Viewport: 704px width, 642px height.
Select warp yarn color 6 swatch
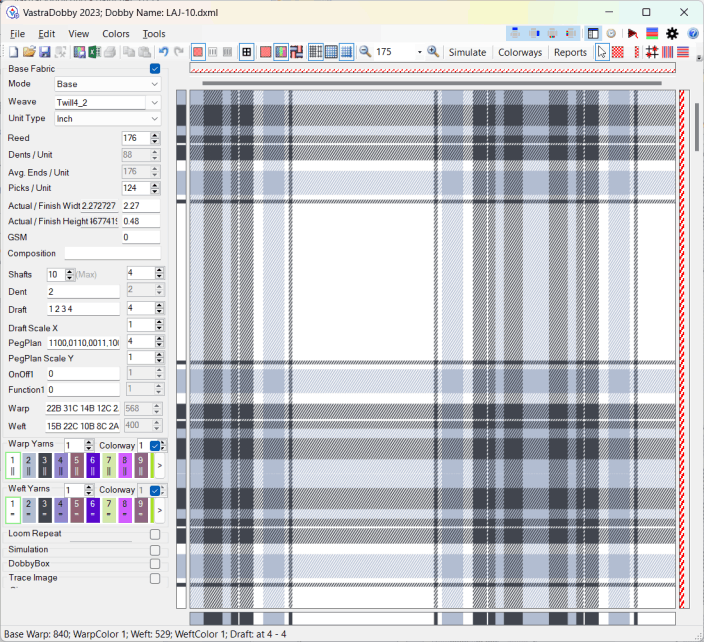[92, 464]
